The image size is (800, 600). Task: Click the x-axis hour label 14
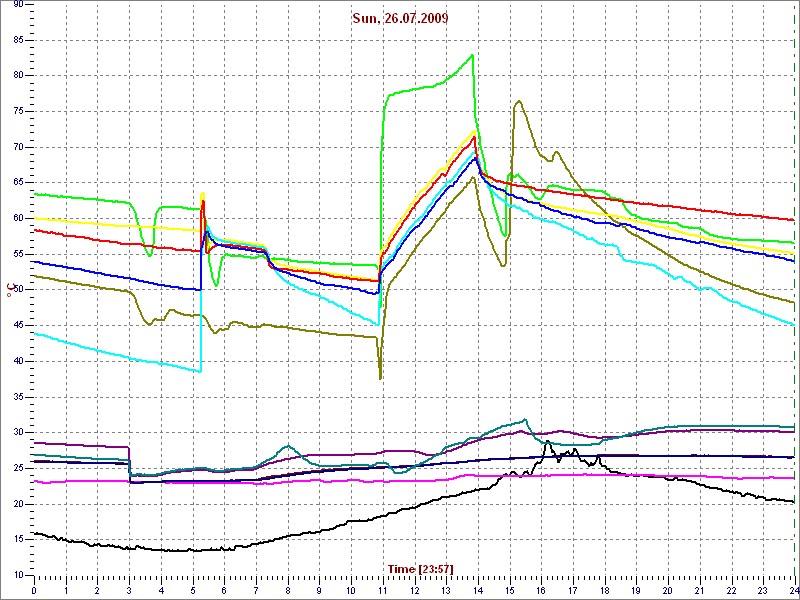coord(478,590)
